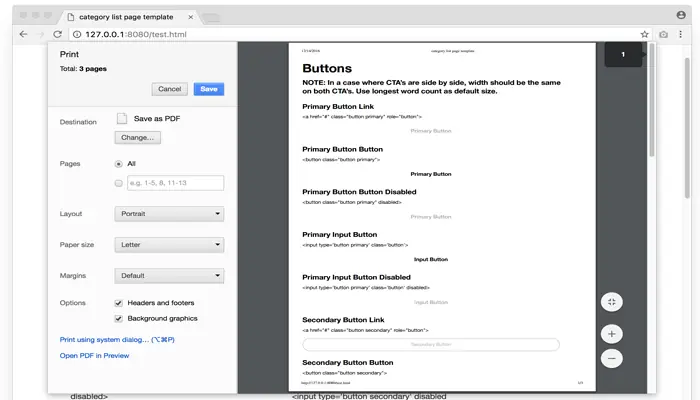Open the Chrome three-dot menu
This screenshot has width=700, height=400.
tap(680, 34)
